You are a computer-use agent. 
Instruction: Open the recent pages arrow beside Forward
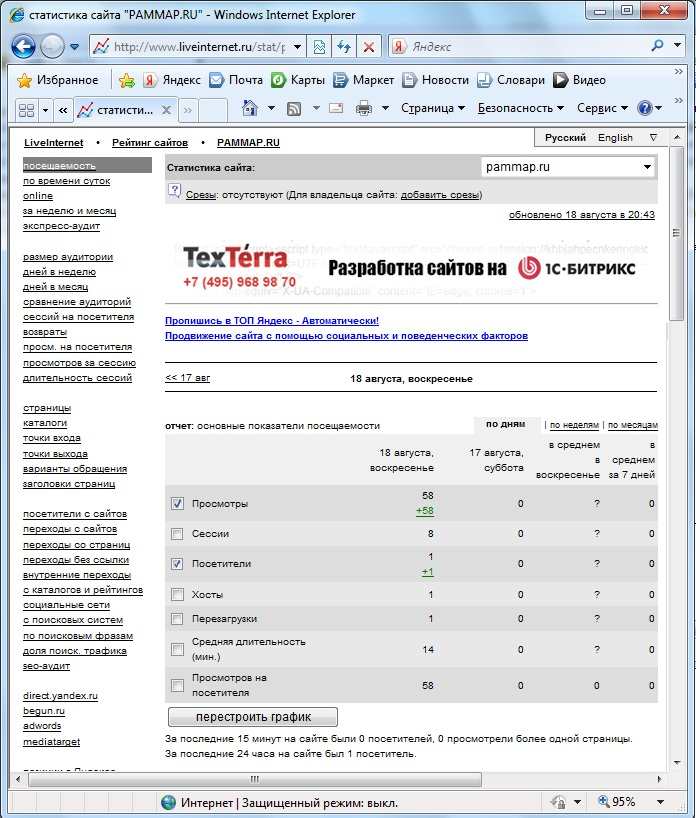tap(74, 47)
